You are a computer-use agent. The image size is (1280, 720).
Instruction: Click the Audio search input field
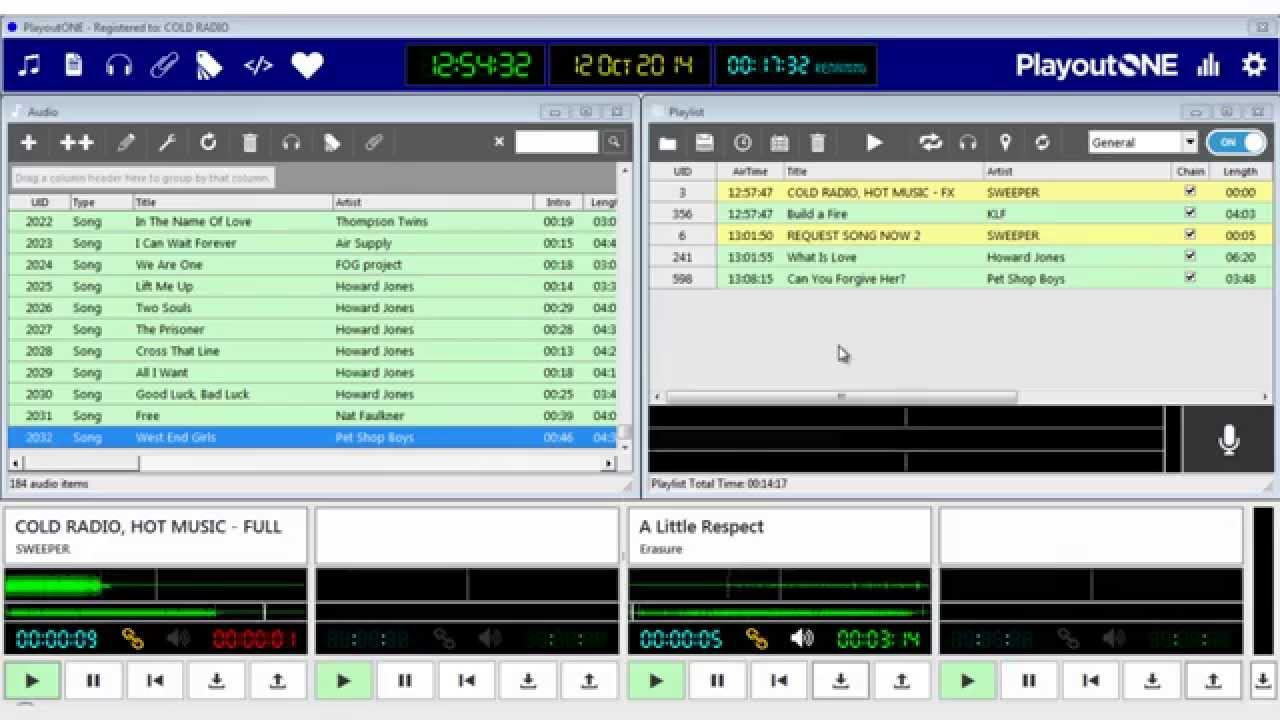click(556, 142)
